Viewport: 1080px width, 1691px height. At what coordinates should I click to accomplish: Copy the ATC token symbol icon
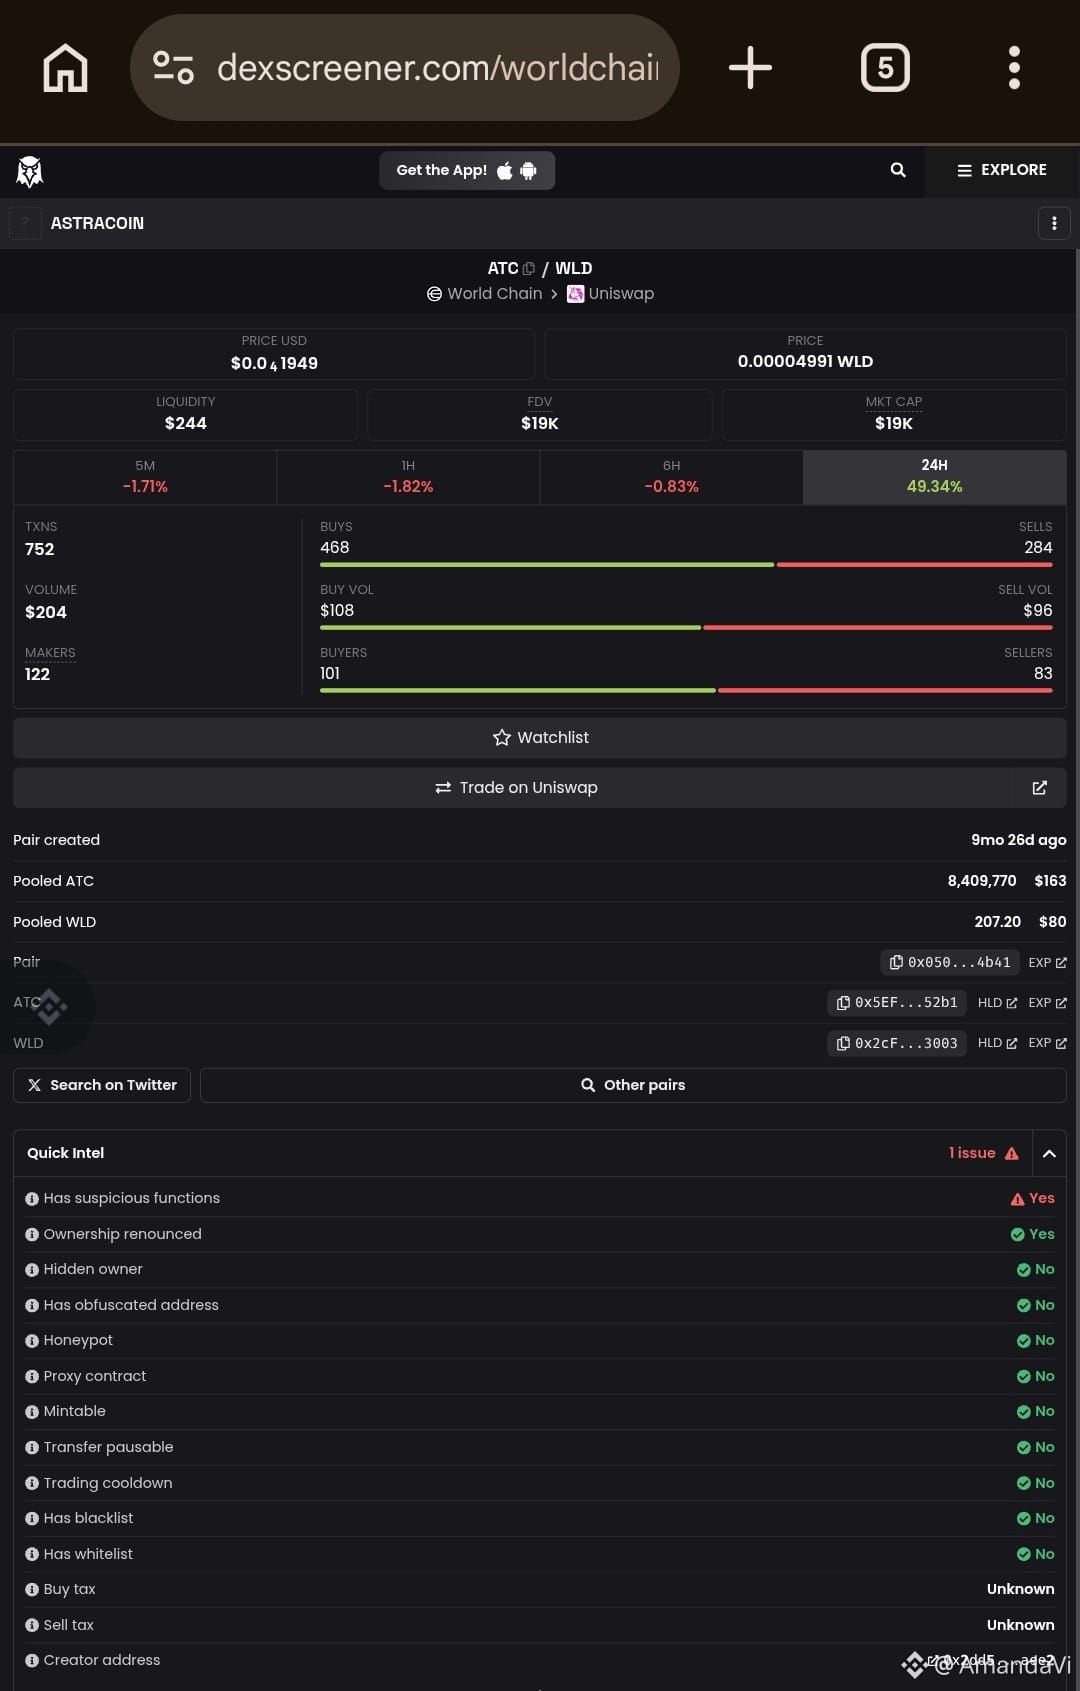pos(529,268)
